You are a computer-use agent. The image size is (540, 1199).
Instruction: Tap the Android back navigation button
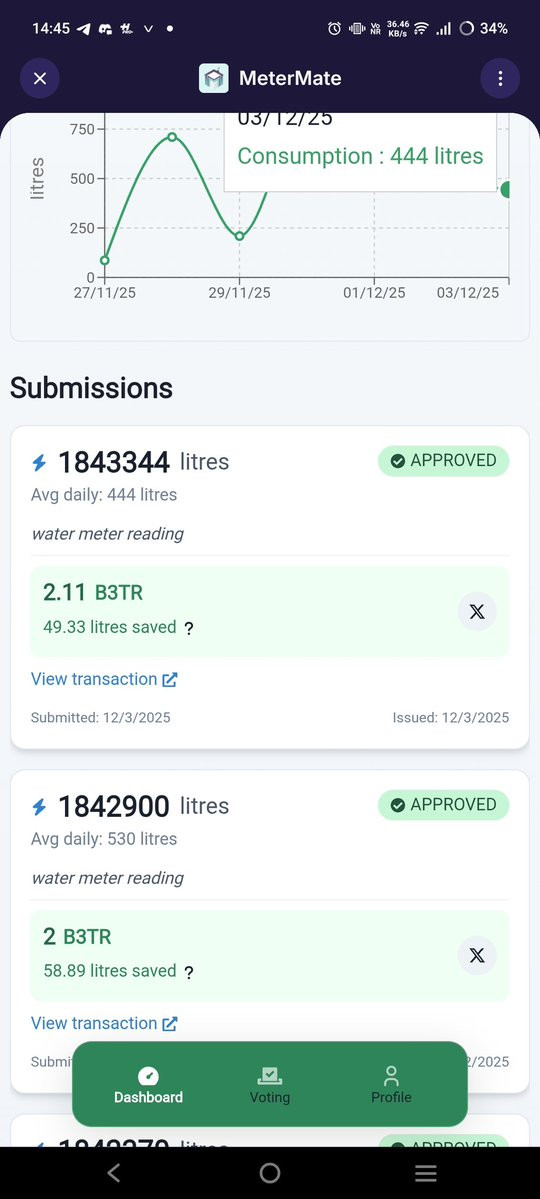click(x=114, y=1172)
